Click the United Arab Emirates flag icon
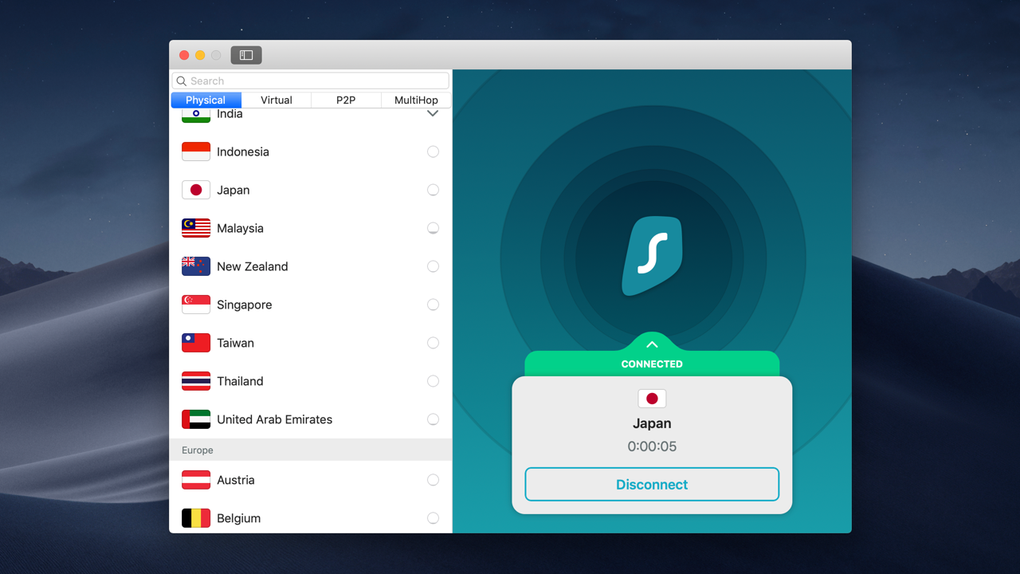 coord(196,420)
